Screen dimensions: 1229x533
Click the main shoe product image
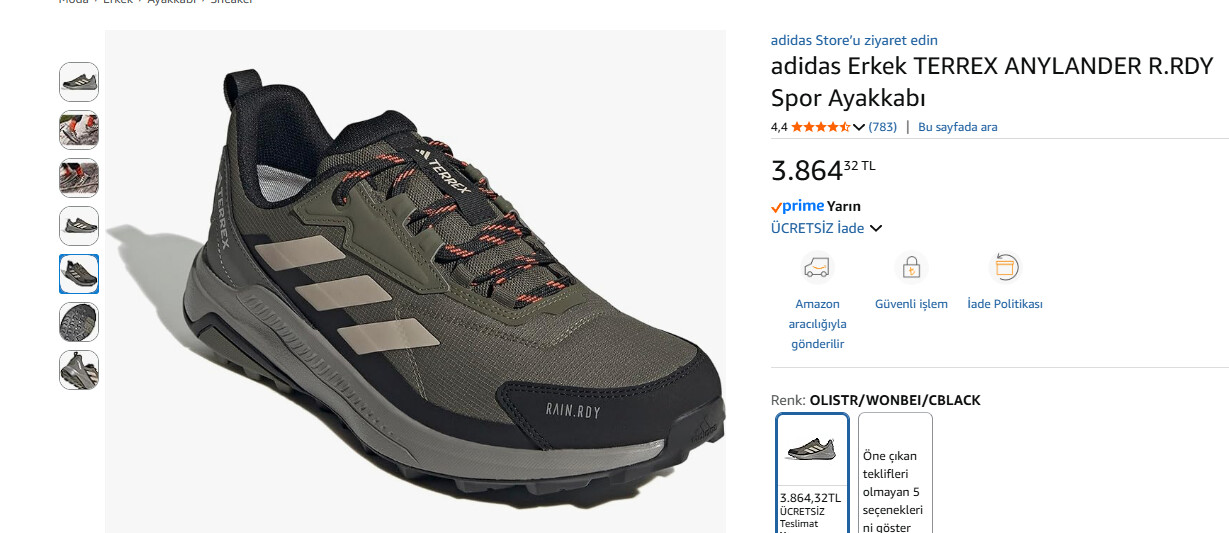(416, 281)
